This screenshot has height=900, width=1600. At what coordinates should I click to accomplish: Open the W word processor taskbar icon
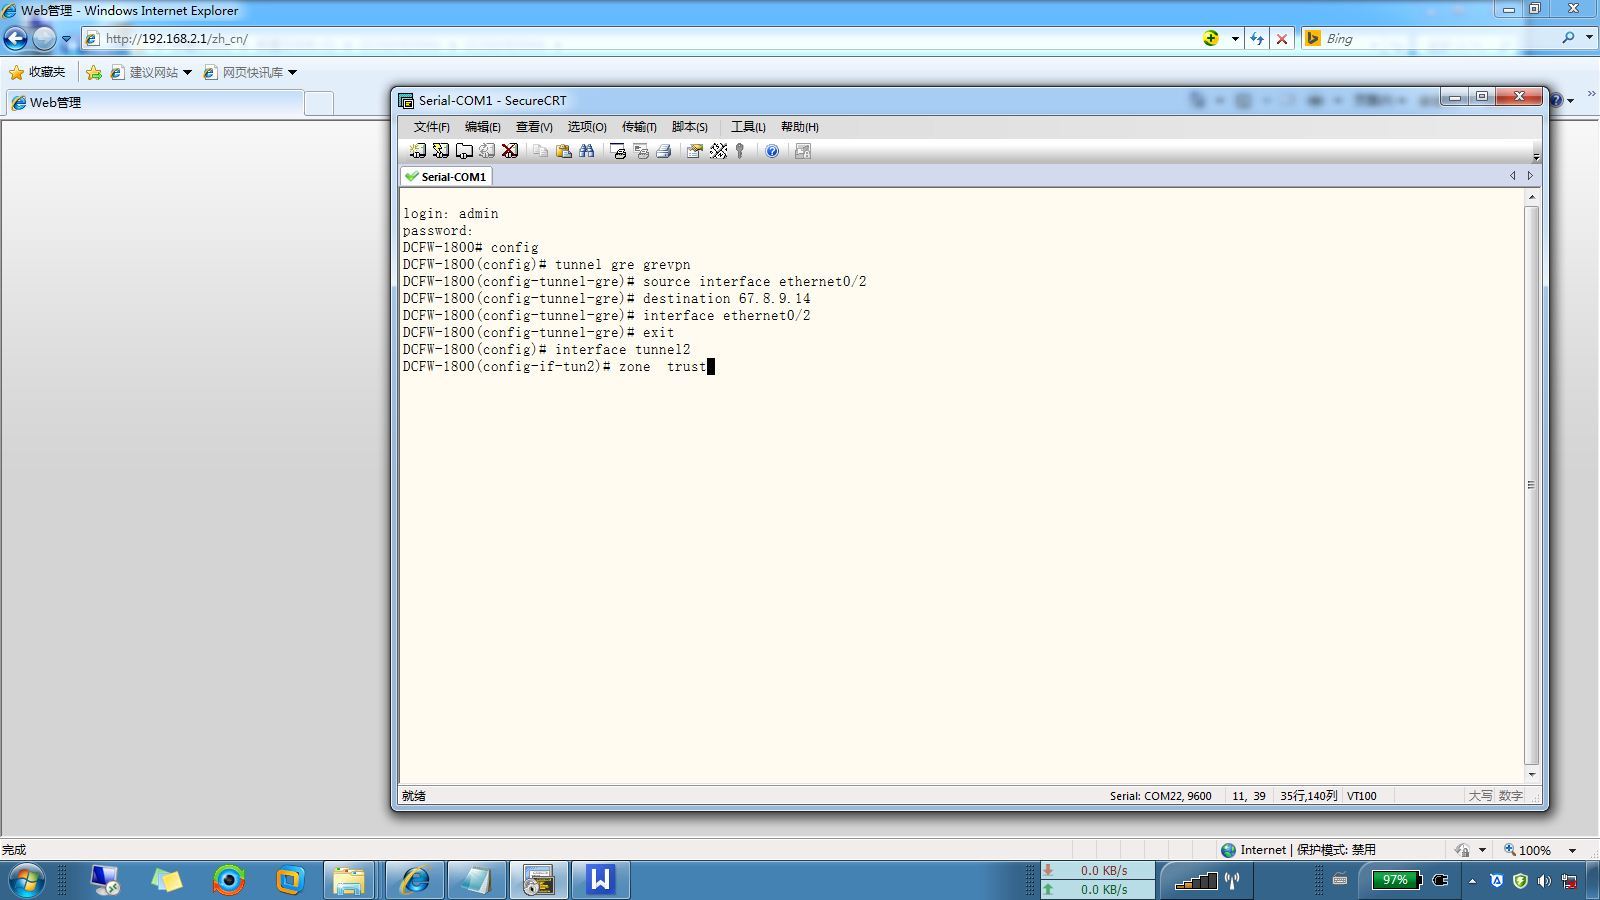coord(600,880)
